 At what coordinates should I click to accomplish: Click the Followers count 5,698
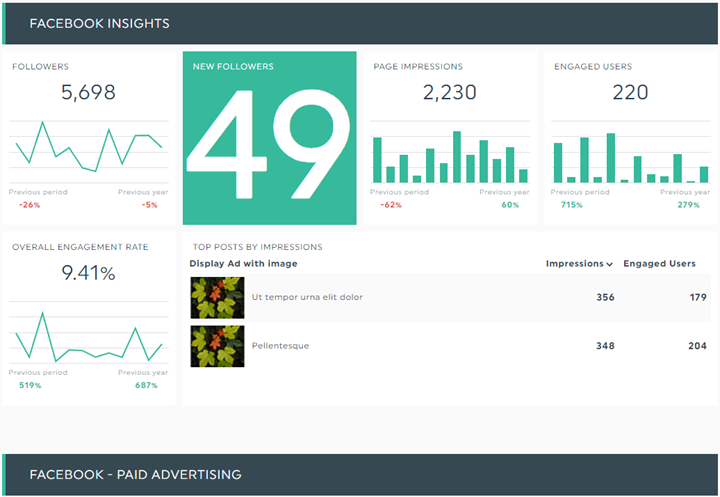[x=88, y=92]
